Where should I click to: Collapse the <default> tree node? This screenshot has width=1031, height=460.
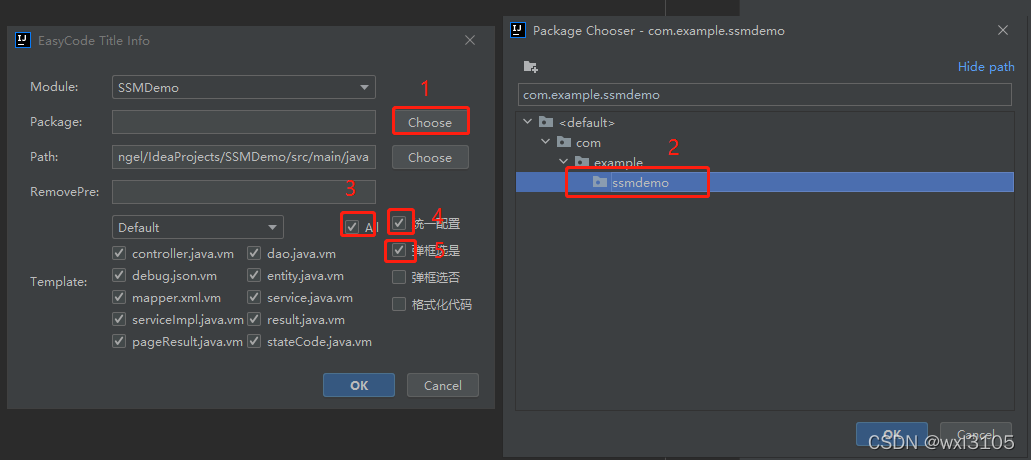click(527, 122)
